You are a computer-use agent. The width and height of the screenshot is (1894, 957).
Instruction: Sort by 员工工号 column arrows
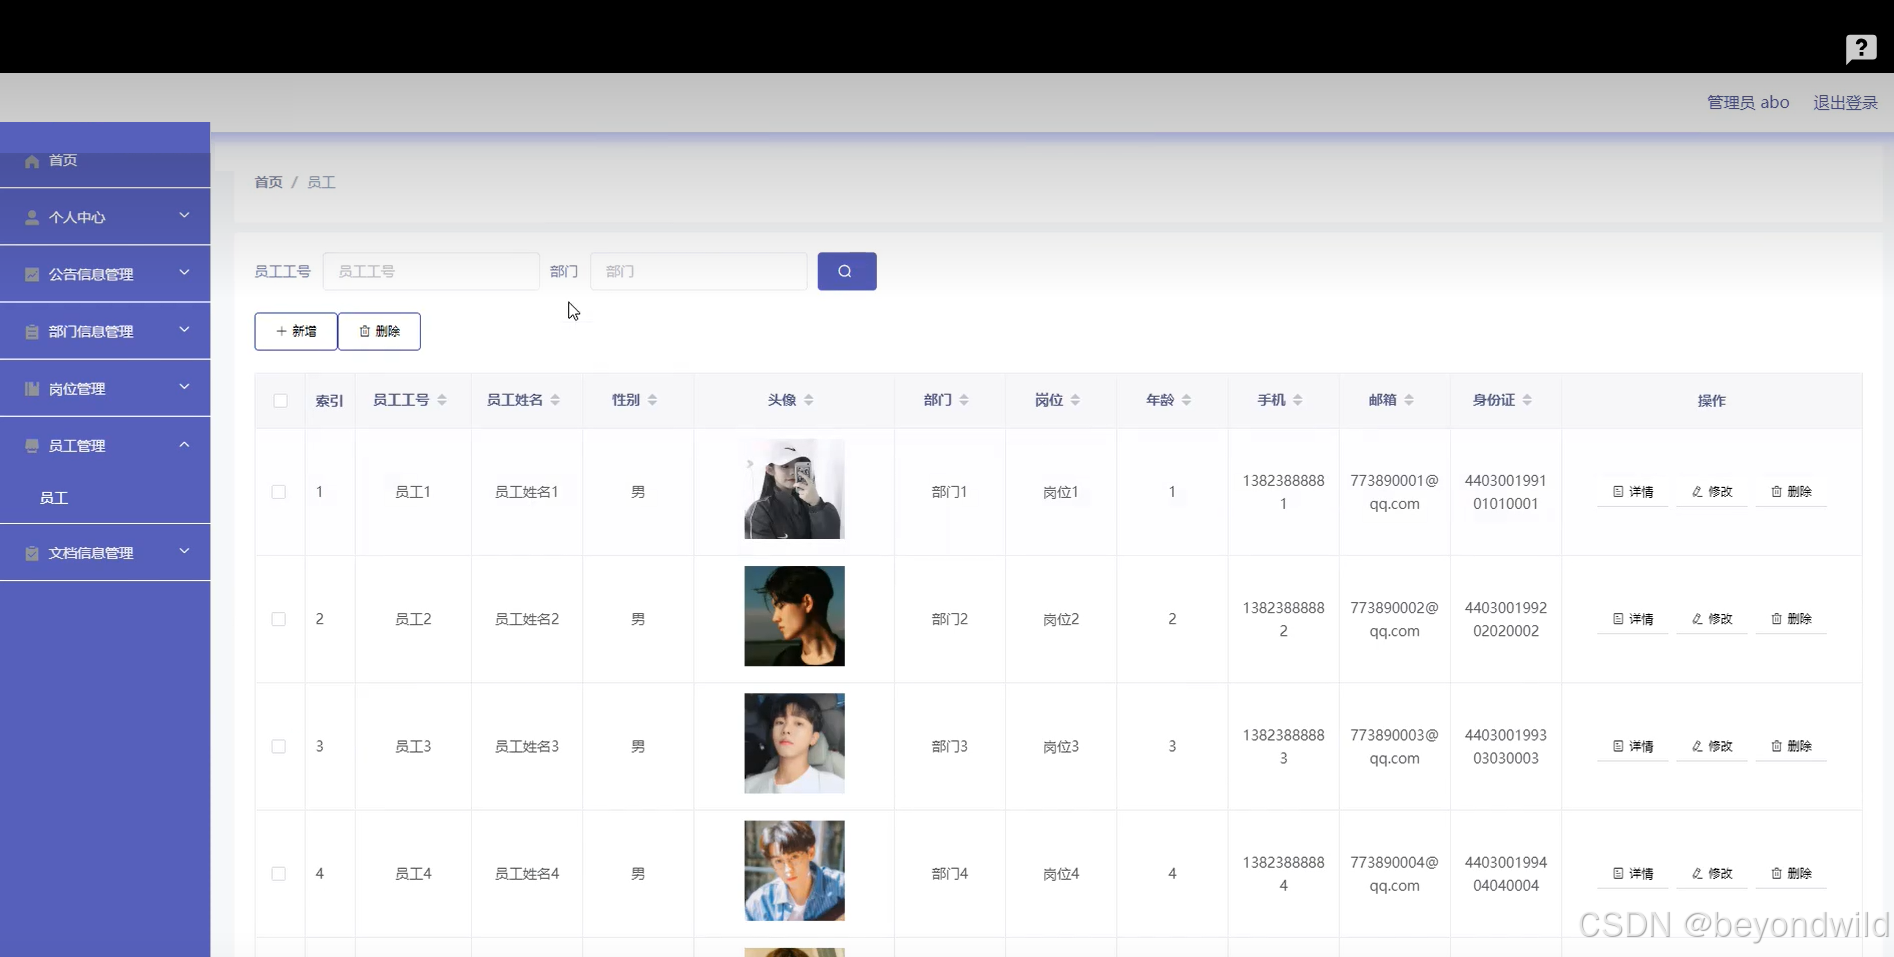[x=442, y=400]
